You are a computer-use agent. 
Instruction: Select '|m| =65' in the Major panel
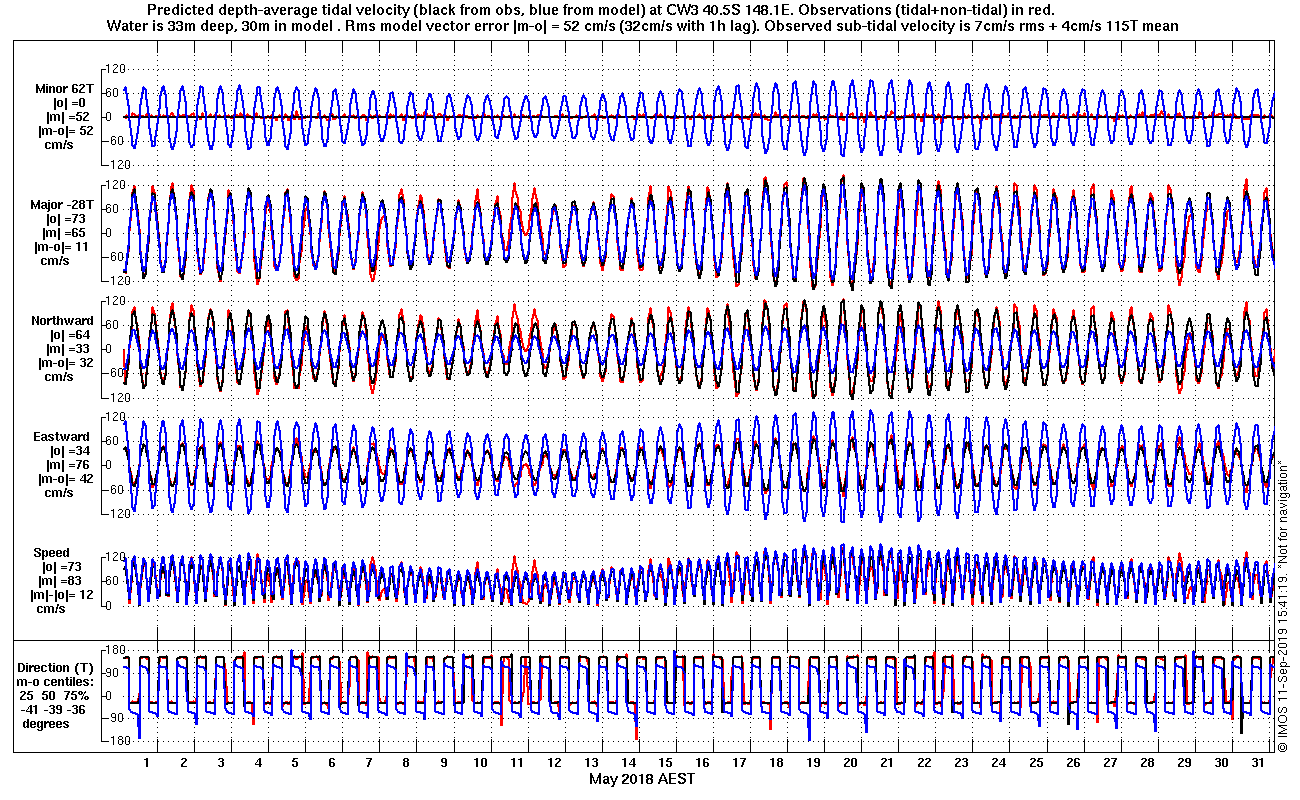click(x=66, y=232)
